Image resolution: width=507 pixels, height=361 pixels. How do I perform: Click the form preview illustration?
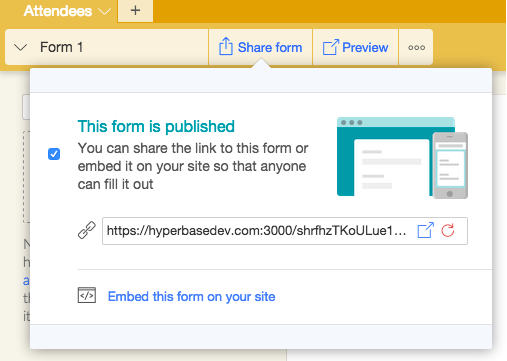coord(402,158)
